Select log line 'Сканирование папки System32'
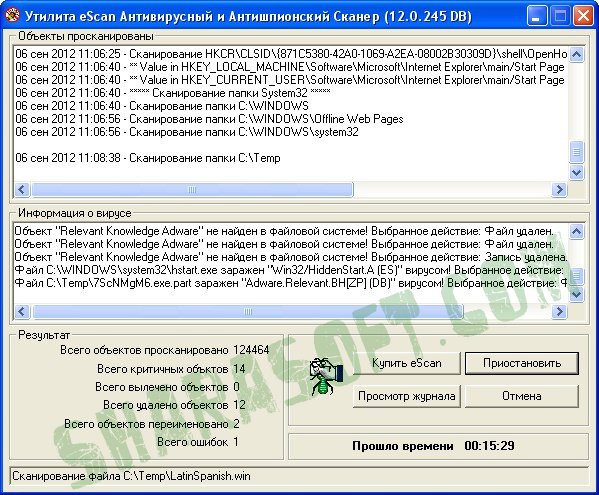The image size is (599, 495). coord(173,92)
